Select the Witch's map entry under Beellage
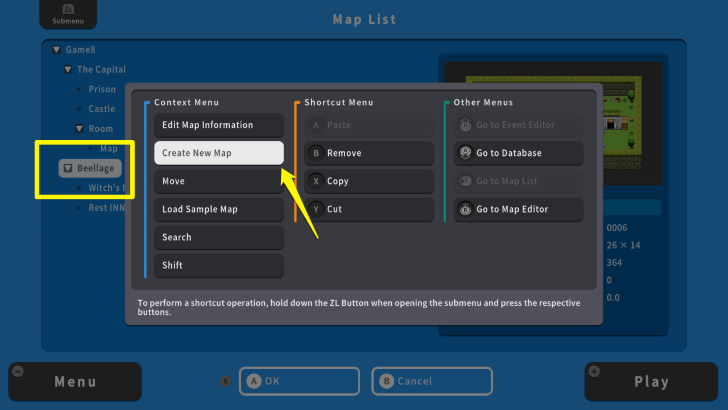728x410 pixels. click(x=106, y=188)
